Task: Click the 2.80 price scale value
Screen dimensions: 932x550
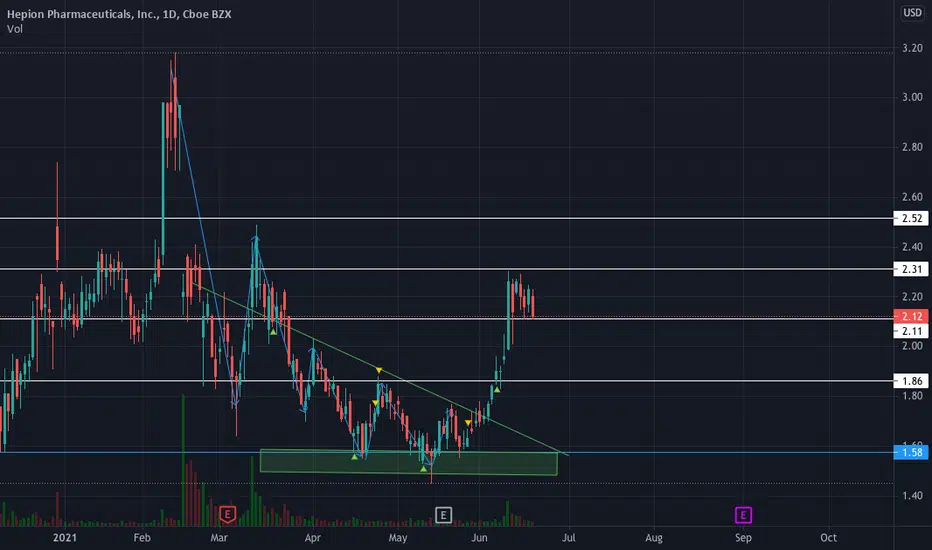Action: [912, 147]
